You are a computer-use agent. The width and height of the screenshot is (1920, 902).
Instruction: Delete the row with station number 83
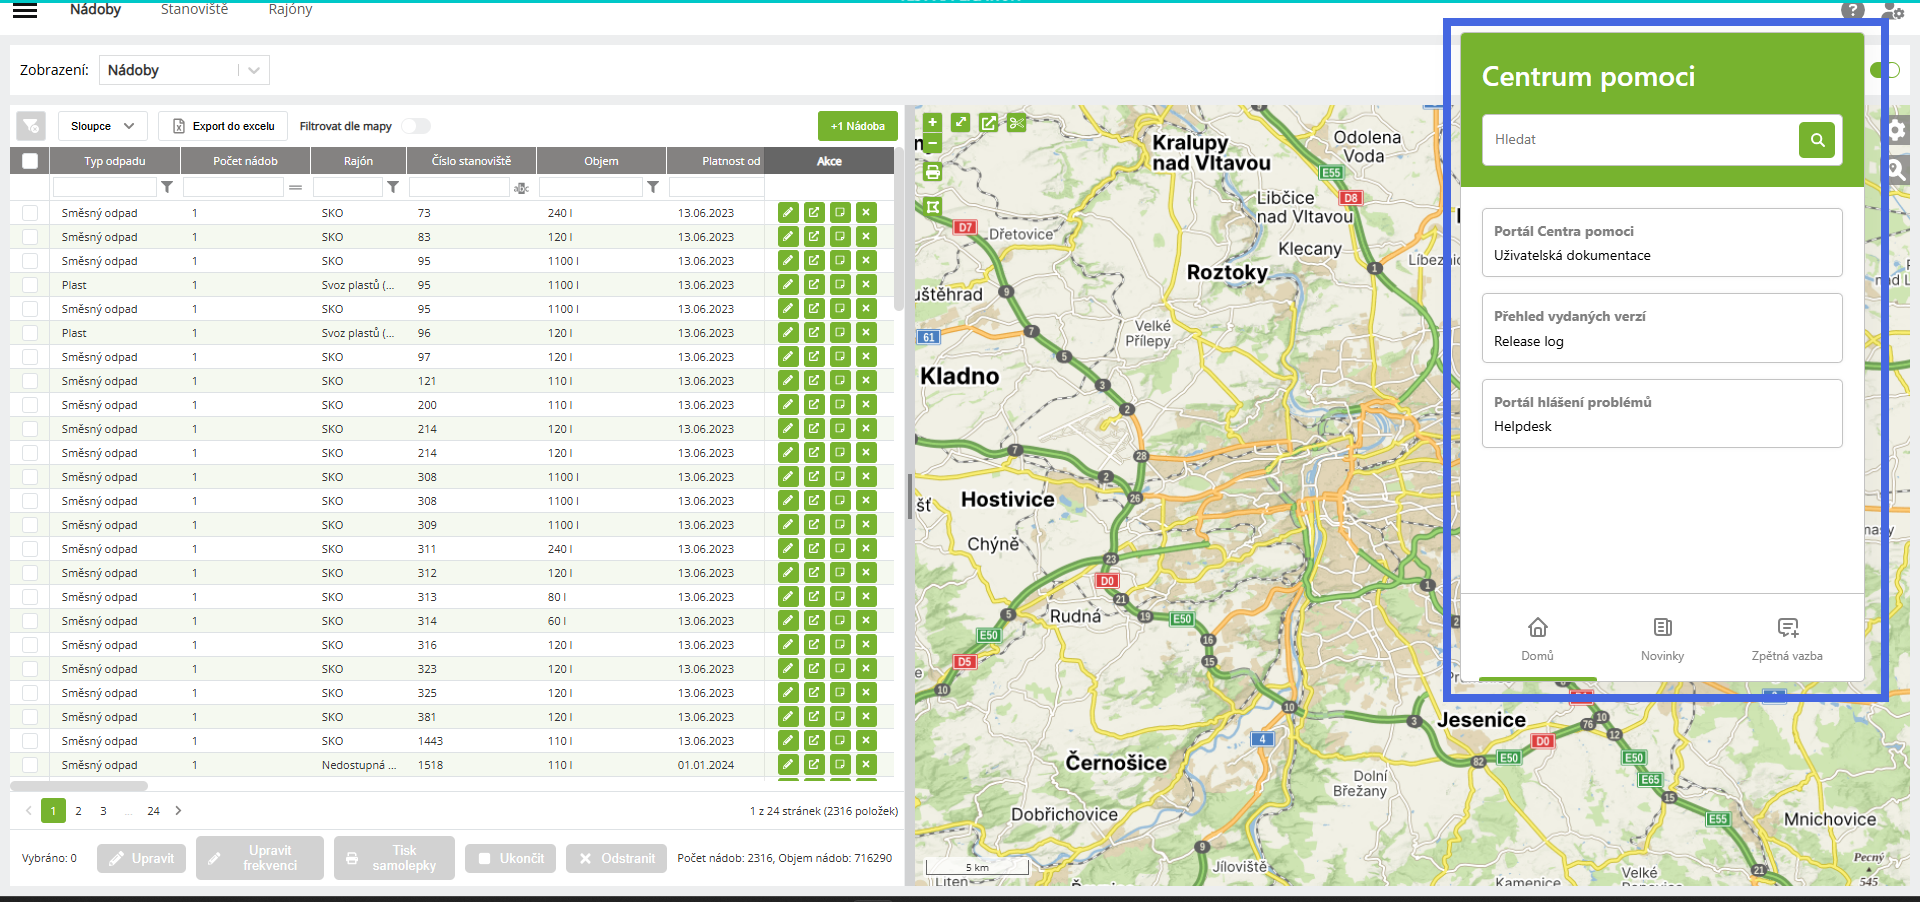point(866,237)
